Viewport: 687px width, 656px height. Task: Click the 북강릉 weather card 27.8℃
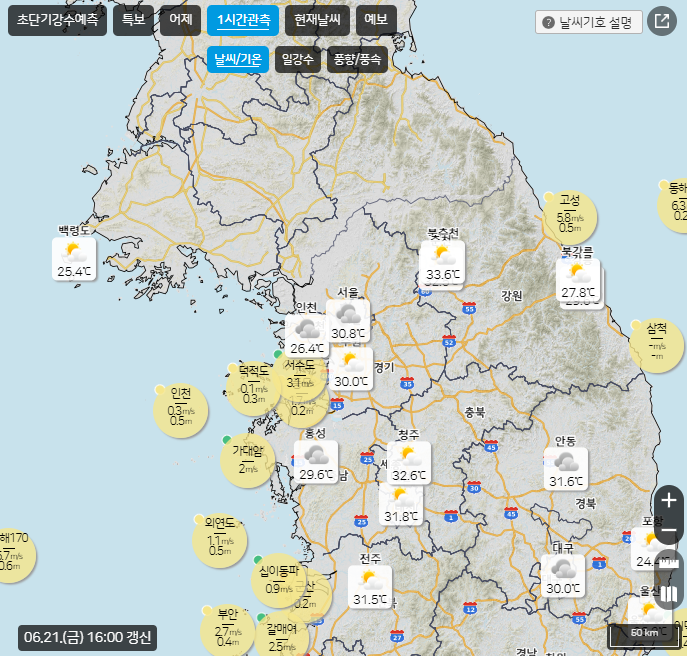click(578, 280)
